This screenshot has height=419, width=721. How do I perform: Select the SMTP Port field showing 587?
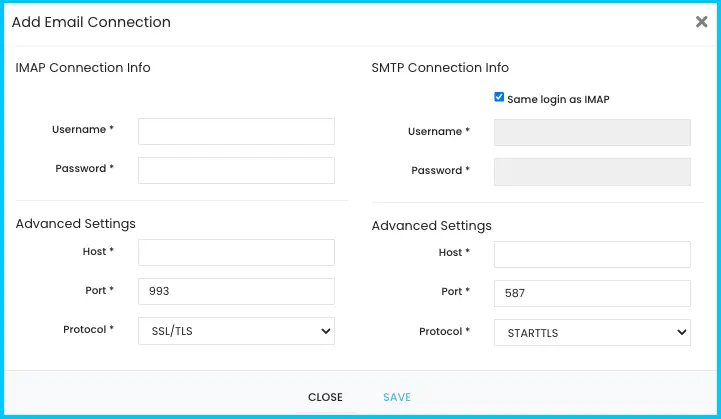tap(592, 293)
